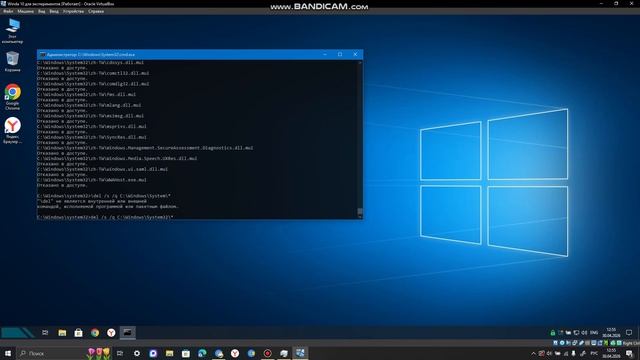This screenshot has width=640, height=360.
Task: Maximize the Administrator cmd.exe window
Action: coord(340,54)
